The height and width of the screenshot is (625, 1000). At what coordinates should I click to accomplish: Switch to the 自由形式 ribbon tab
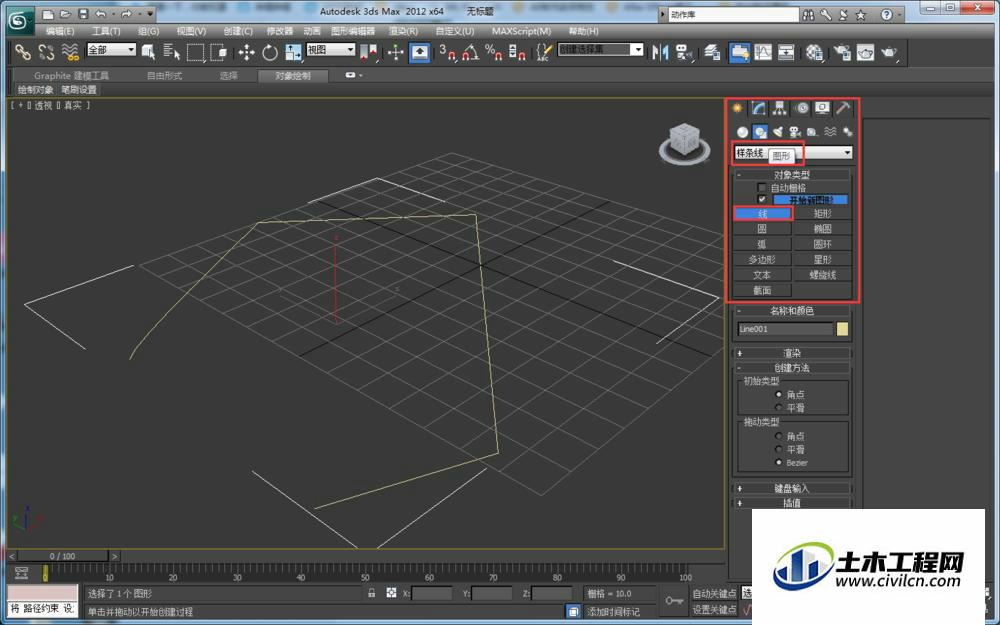tap(165, 75)
